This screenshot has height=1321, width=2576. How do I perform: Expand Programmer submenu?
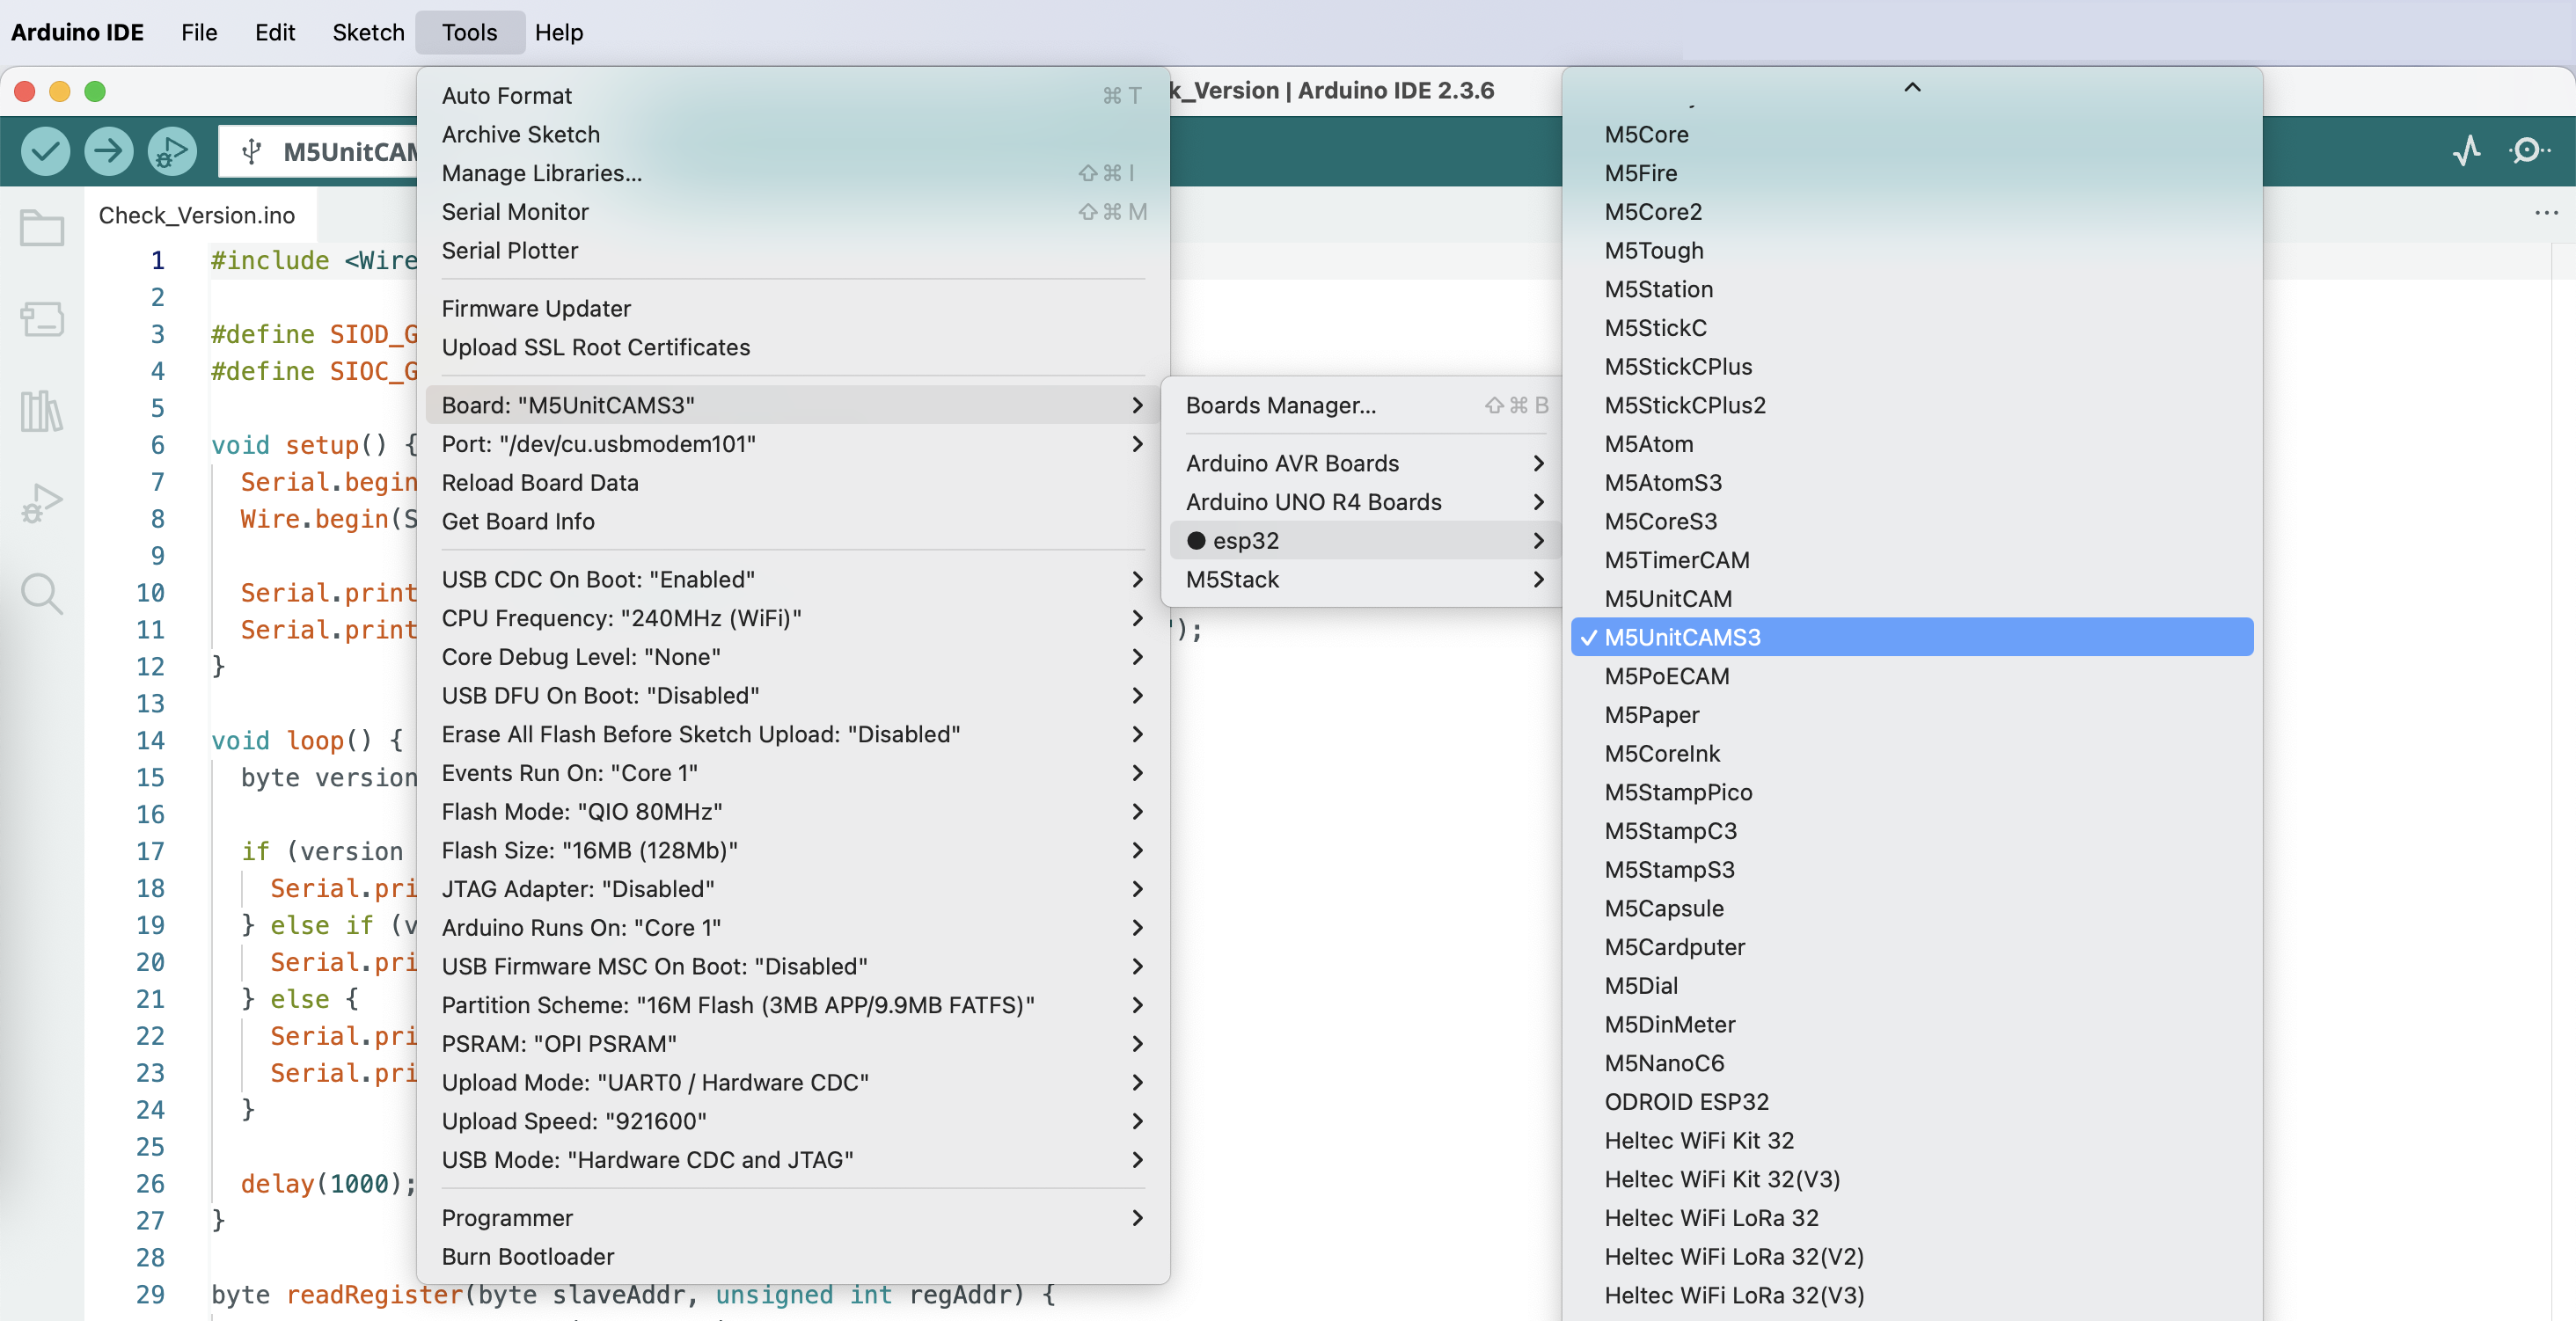(x=793, y=1218)
